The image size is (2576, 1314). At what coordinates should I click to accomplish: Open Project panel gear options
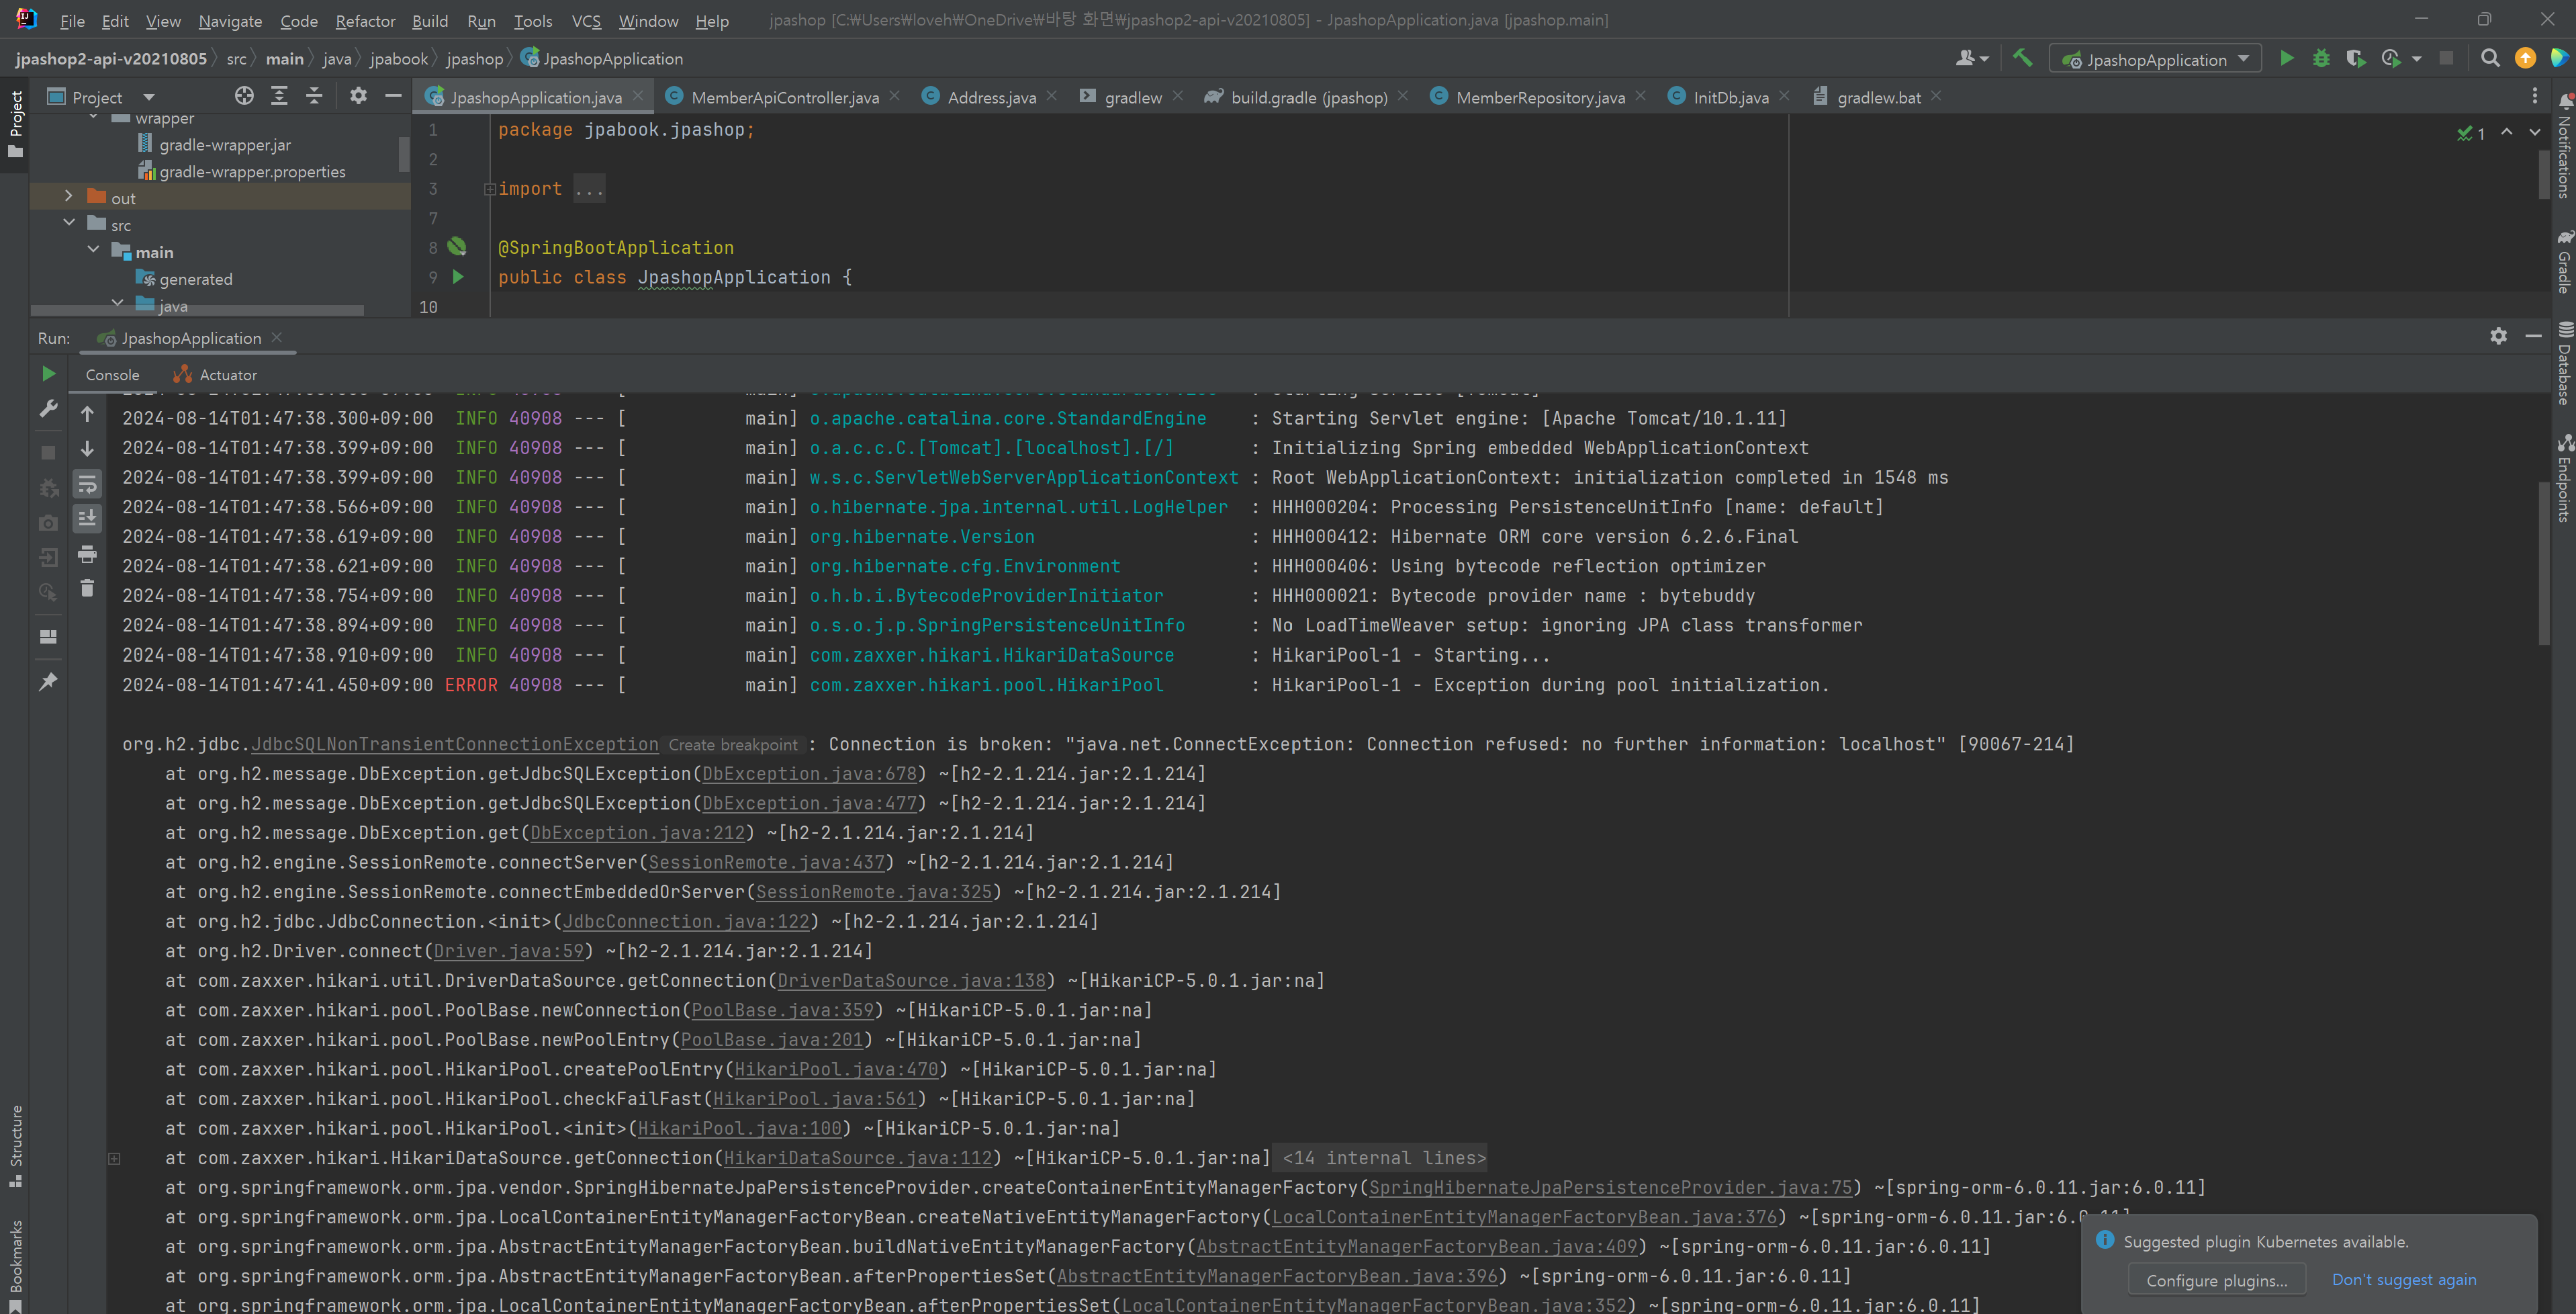pos(358,96)
